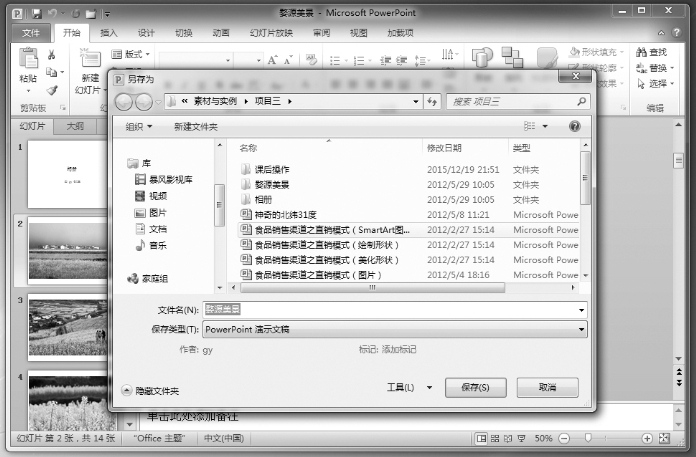Click the search magnifier icon in dialog

tap(581, 102)
